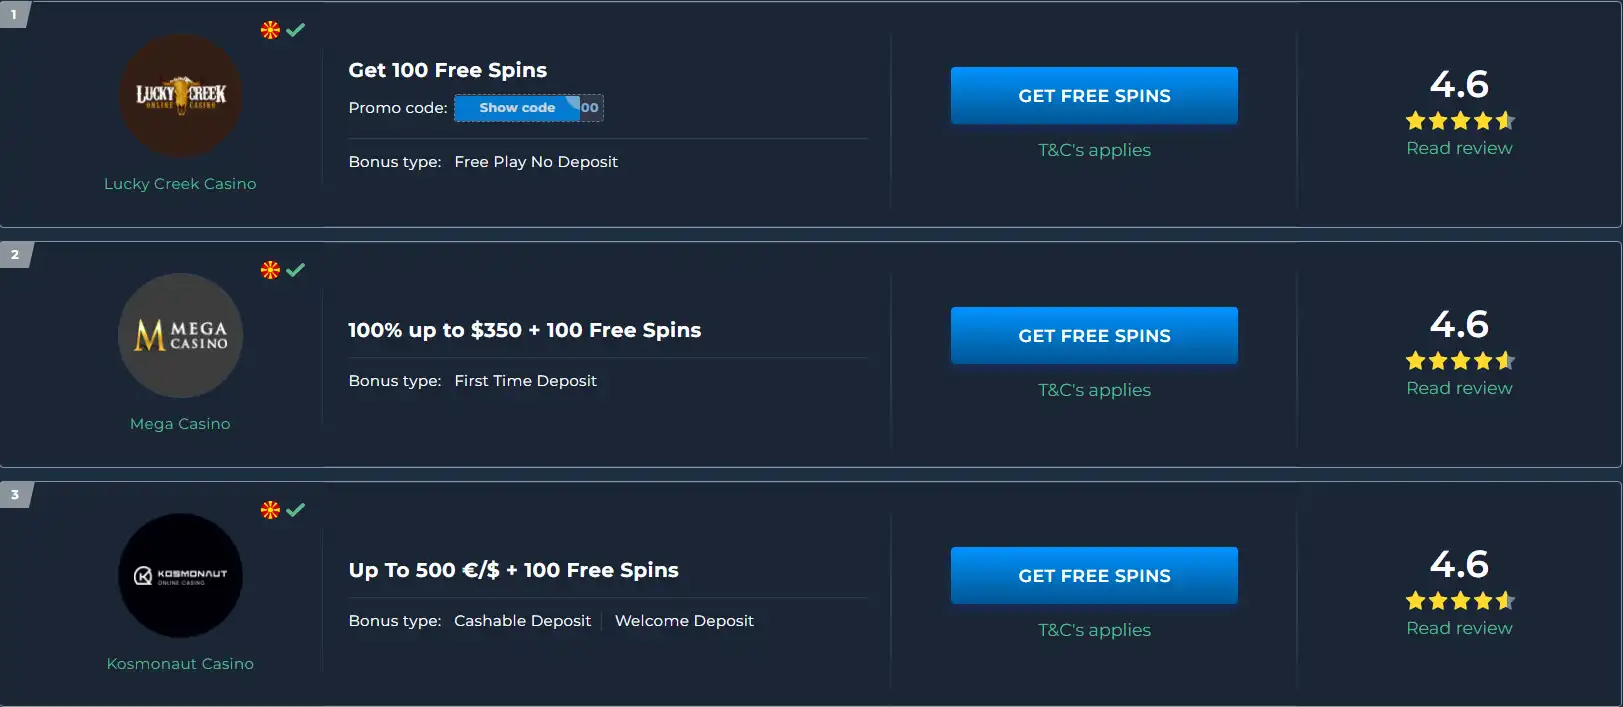Click the flag icon above Kosmonaut Casino

[270, 510]
